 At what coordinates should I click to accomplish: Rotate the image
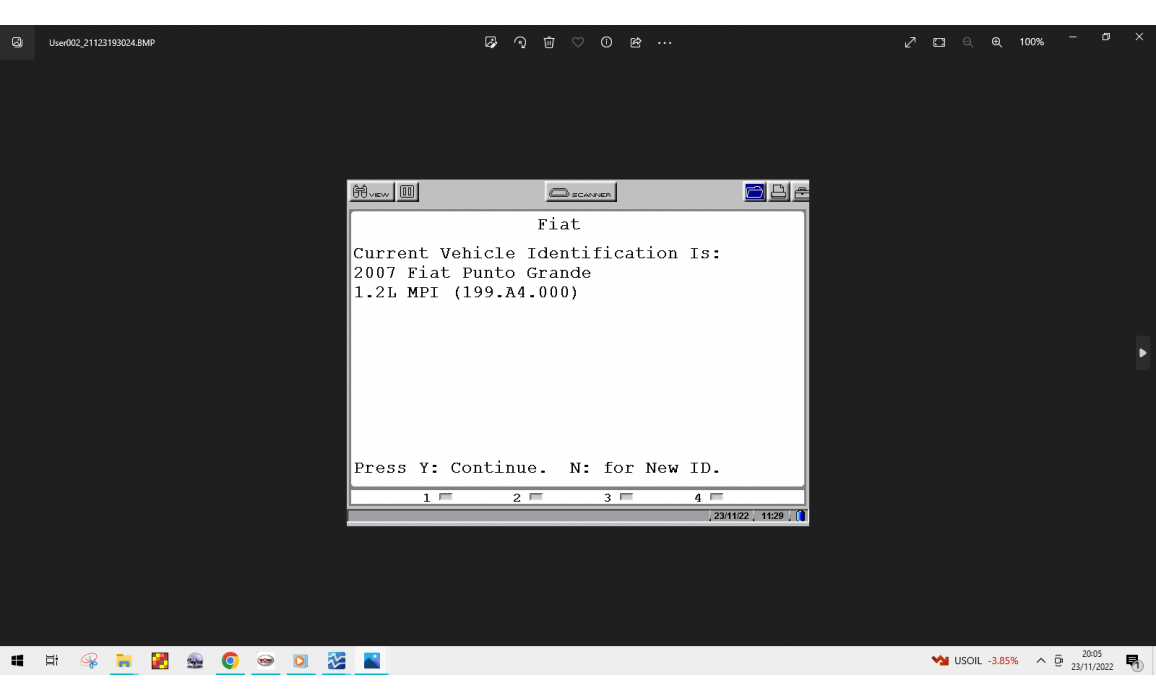tap(520, 42)
